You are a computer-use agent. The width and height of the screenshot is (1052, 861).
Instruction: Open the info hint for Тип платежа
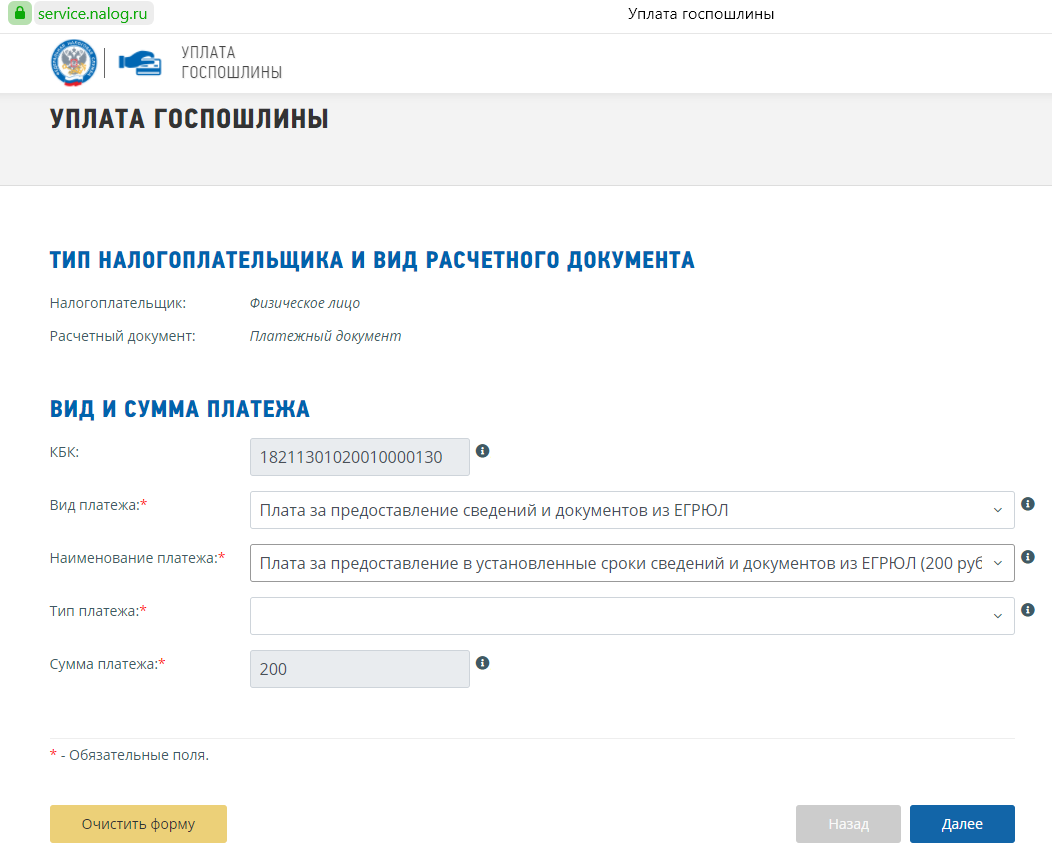click(x=1028, y=611)
